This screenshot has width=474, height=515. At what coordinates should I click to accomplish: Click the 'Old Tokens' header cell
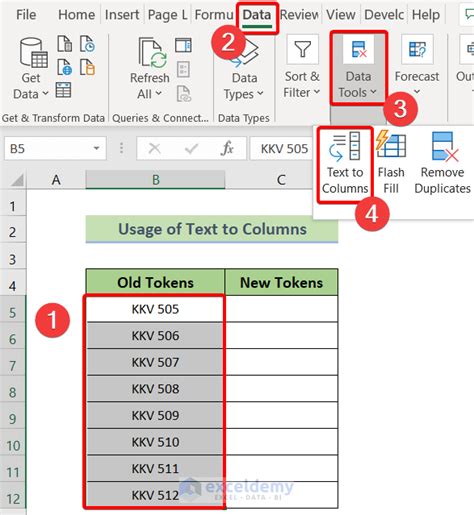(155, 282)
